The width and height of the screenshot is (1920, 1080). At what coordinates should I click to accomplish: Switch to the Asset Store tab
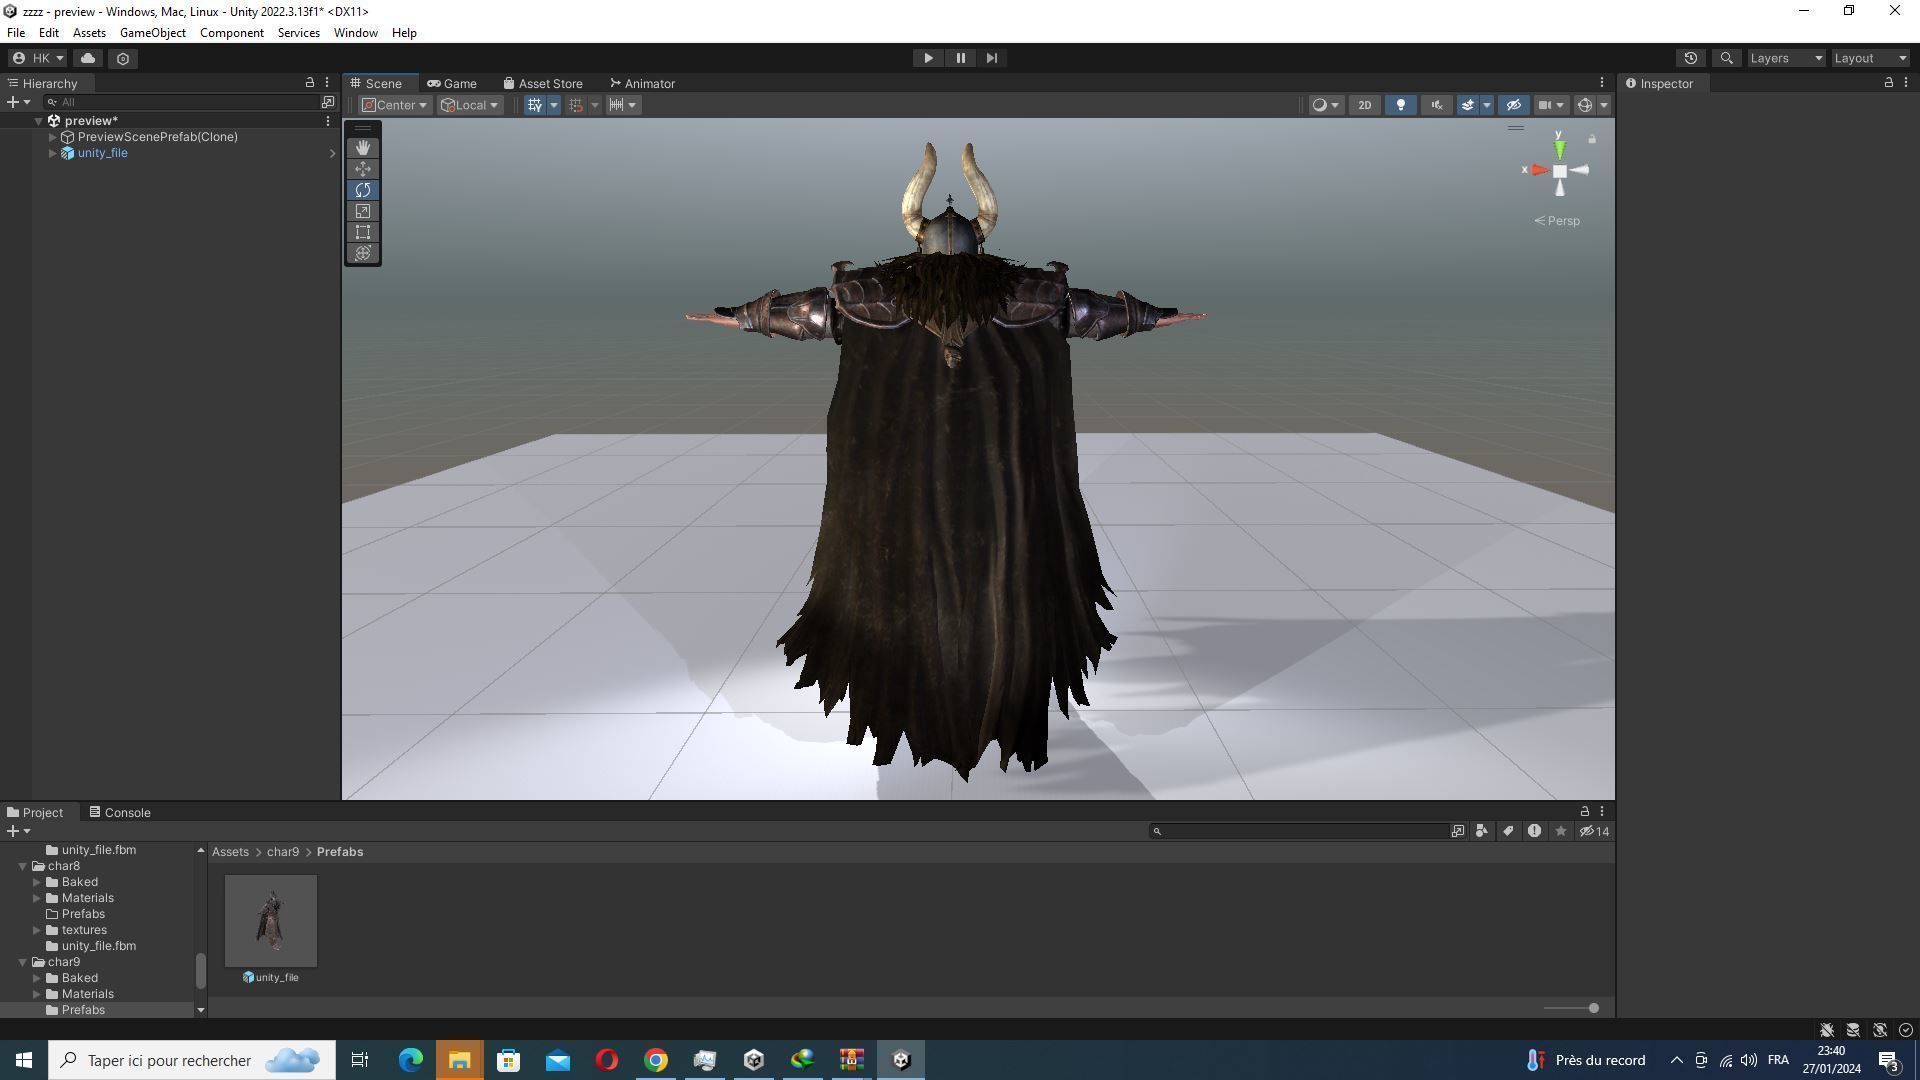(x=543, y=83)
